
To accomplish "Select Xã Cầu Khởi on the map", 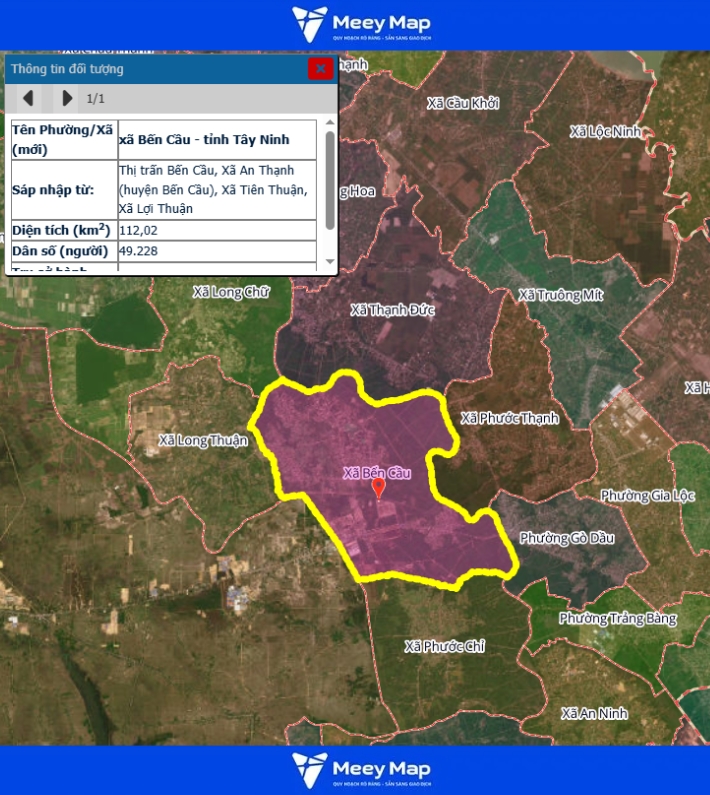I will (x=462, y=103).
